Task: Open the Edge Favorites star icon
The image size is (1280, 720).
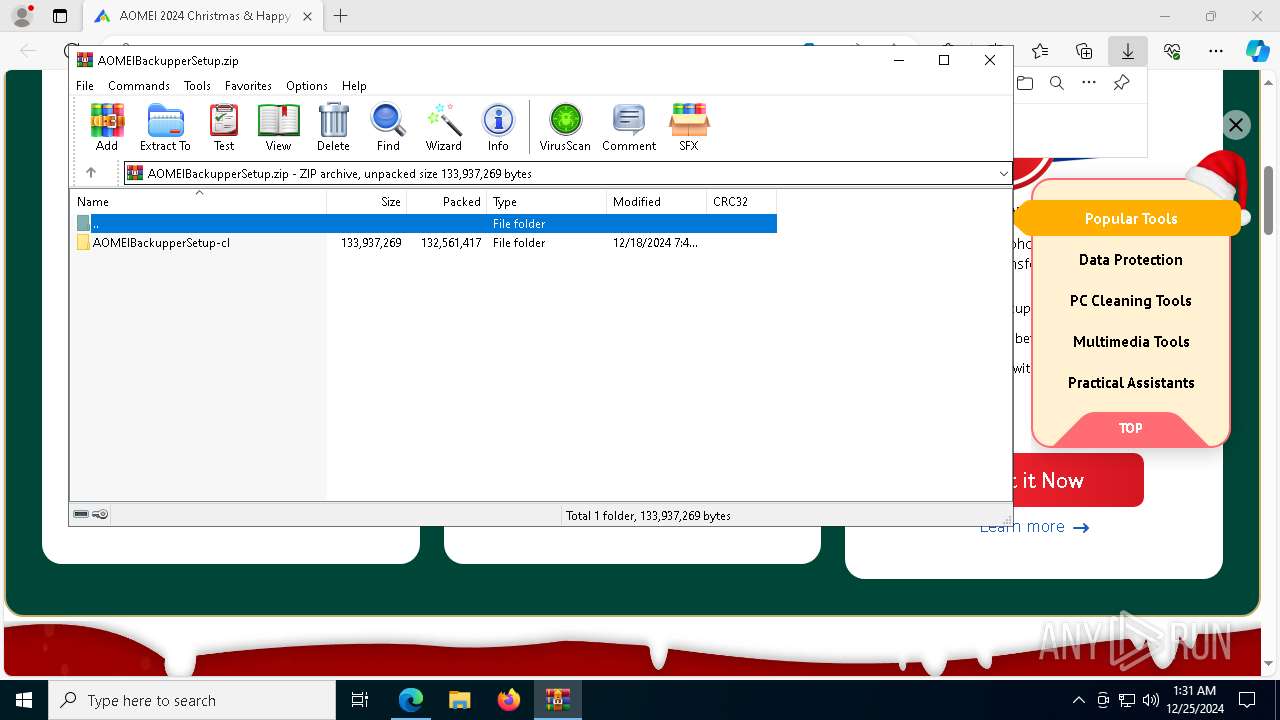Action: (x=1040, y=51)
